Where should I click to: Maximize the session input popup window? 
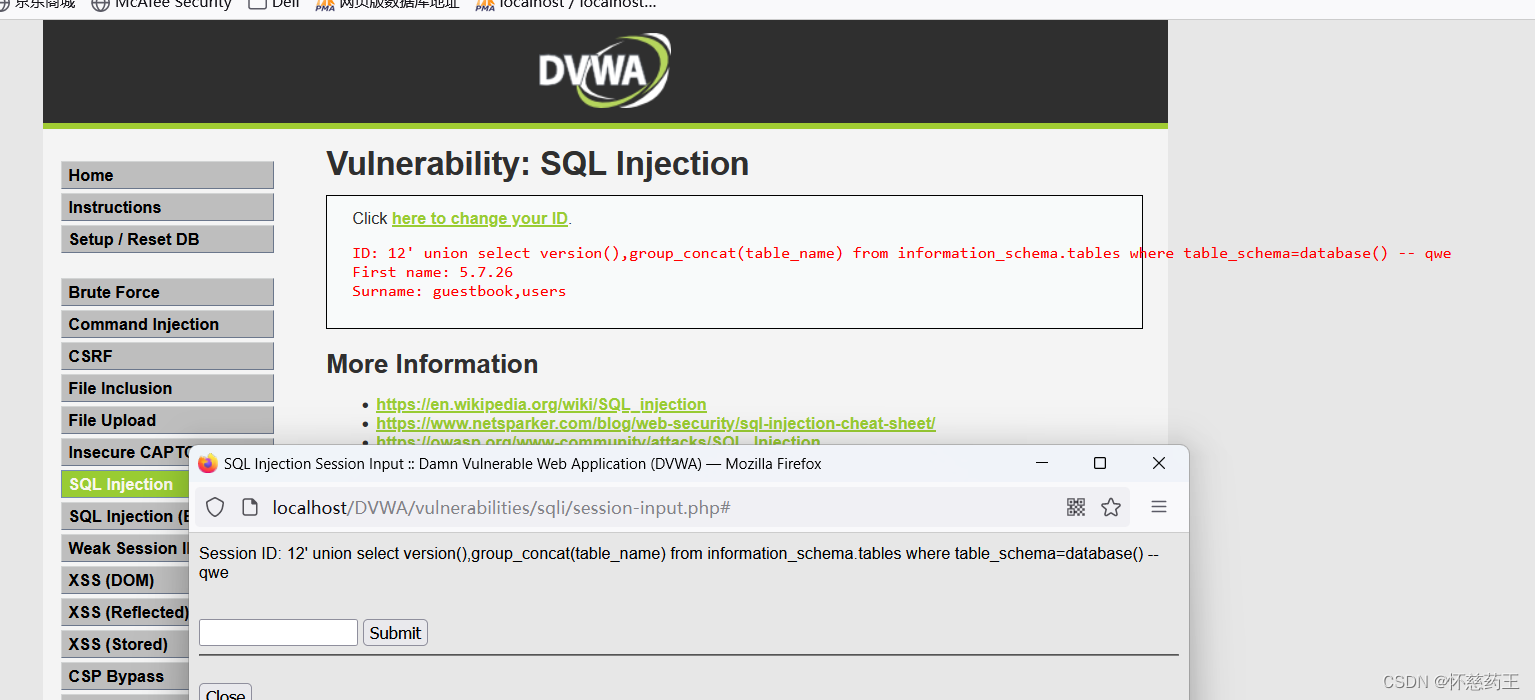click(x=1100, y=463)
